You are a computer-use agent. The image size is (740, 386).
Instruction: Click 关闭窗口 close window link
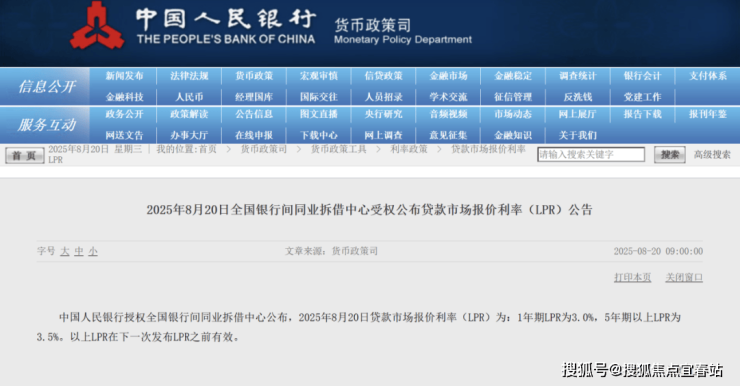point(684,277)
